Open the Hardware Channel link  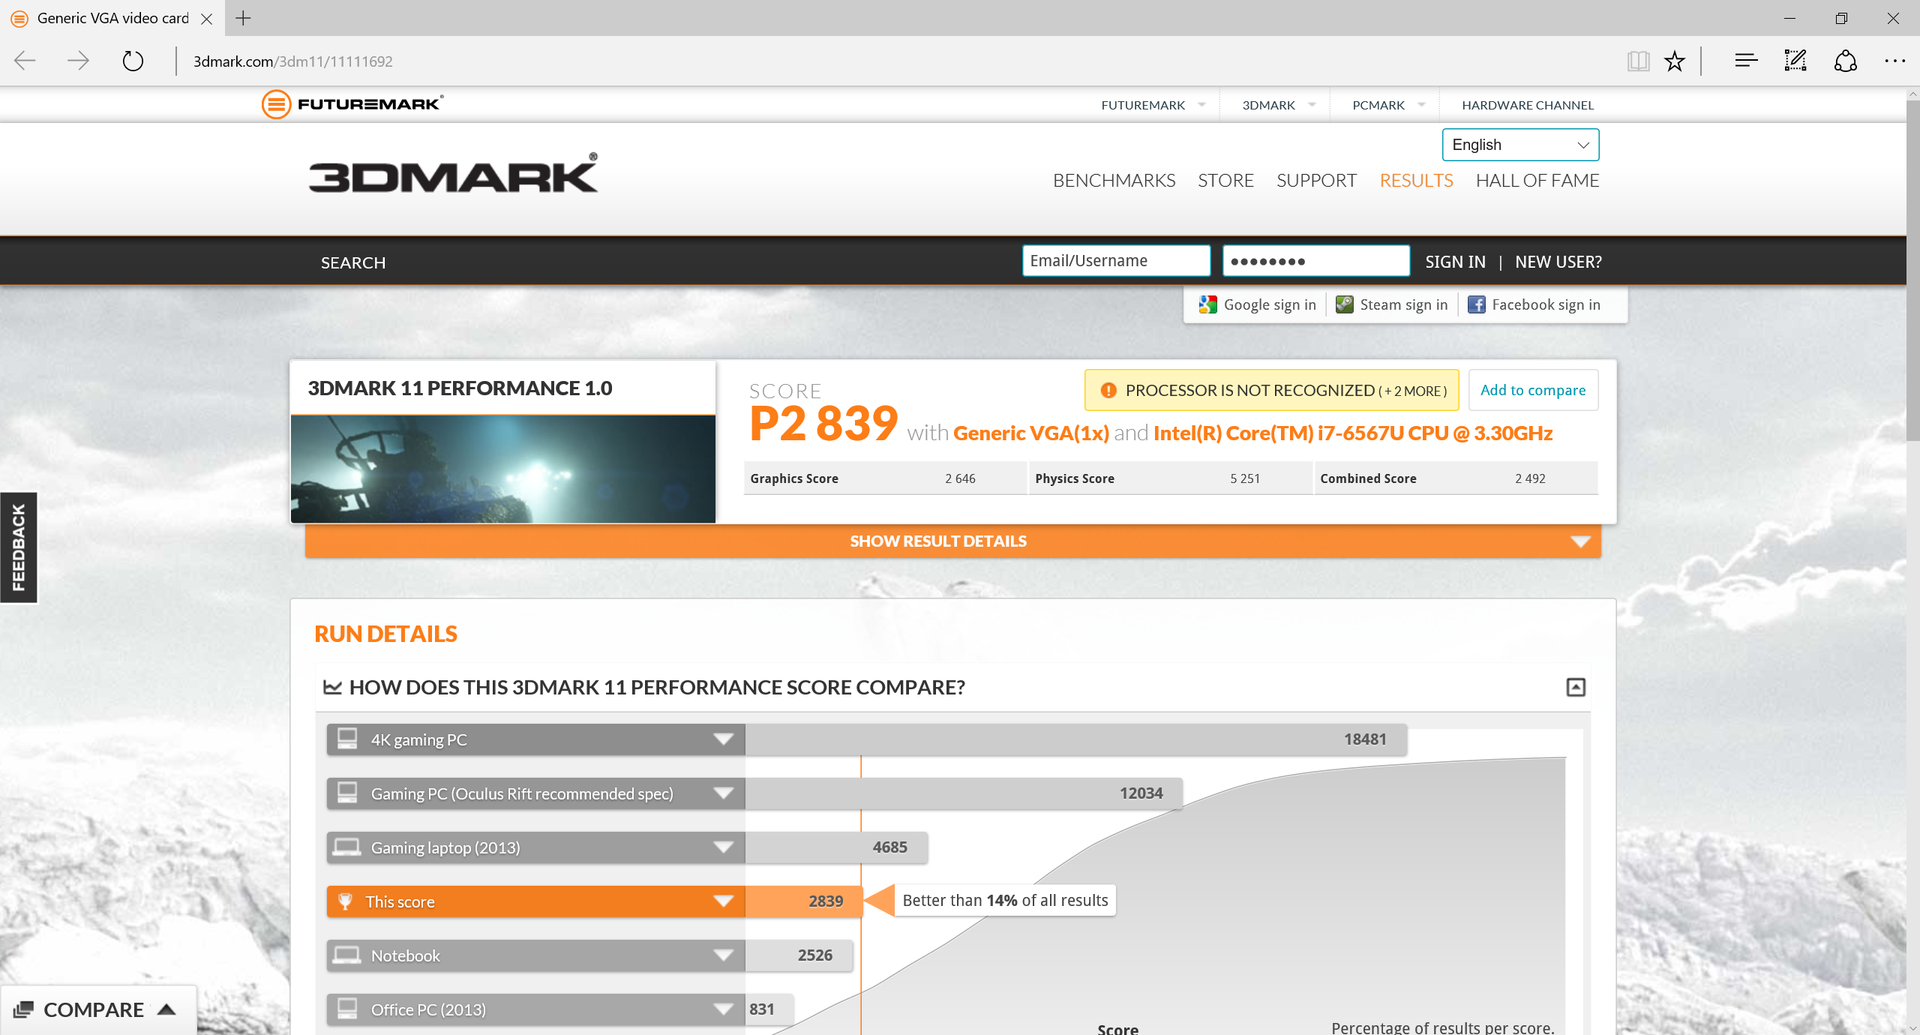(1527, 105)
